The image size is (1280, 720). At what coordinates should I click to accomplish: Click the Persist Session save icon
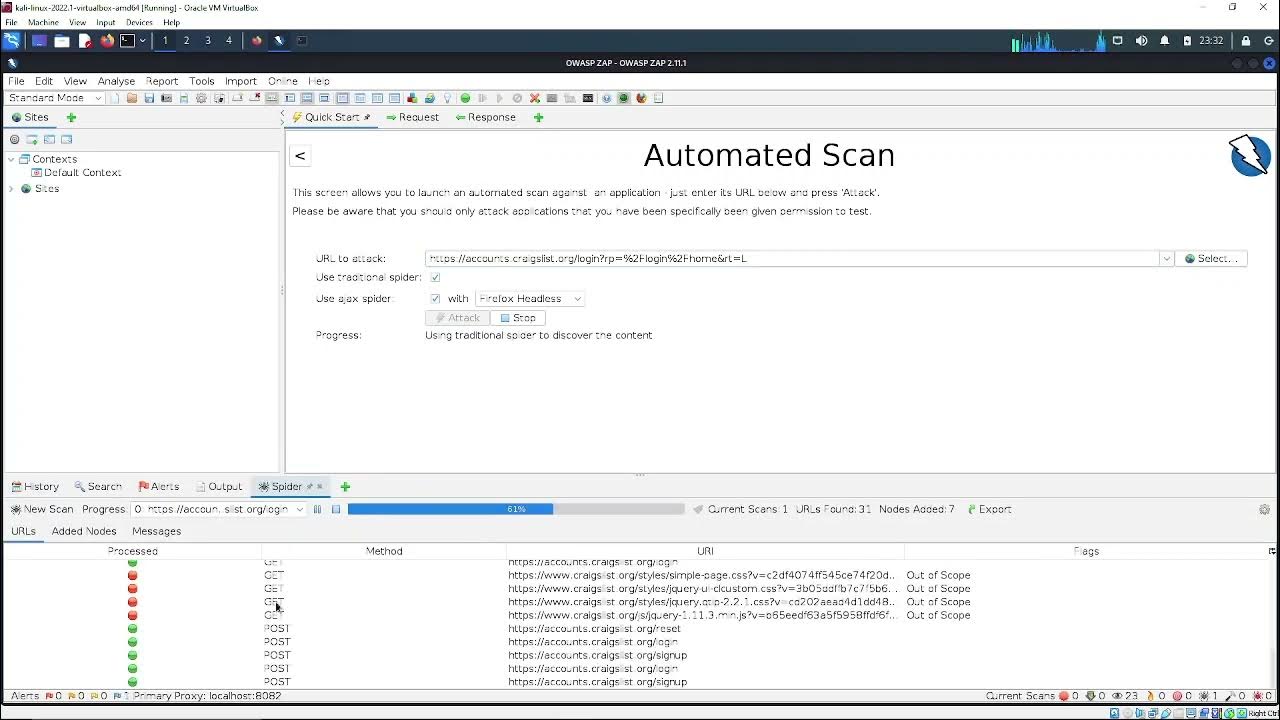149,98
